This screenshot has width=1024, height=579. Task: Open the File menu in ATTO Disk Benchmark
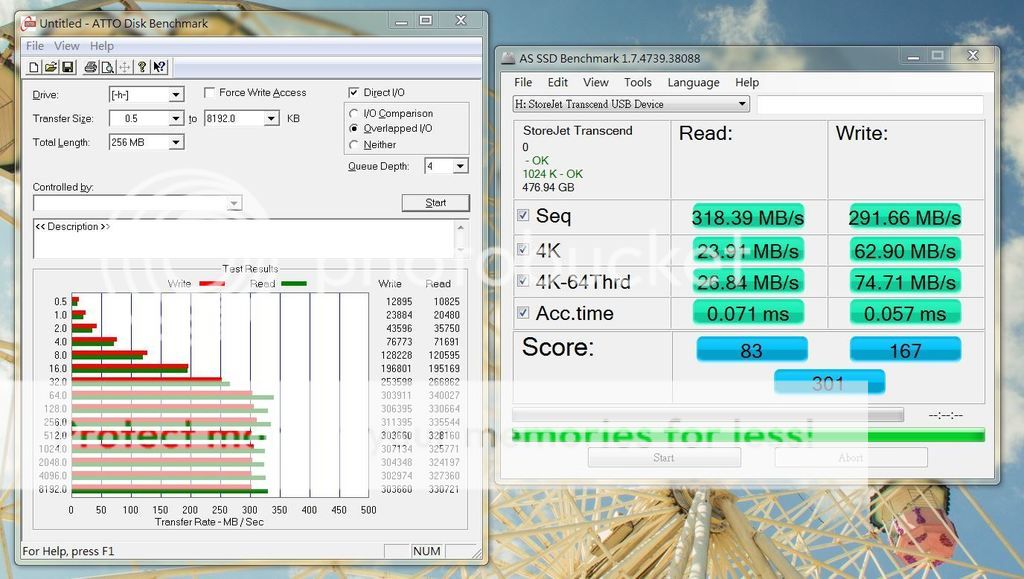click(35, 46)
